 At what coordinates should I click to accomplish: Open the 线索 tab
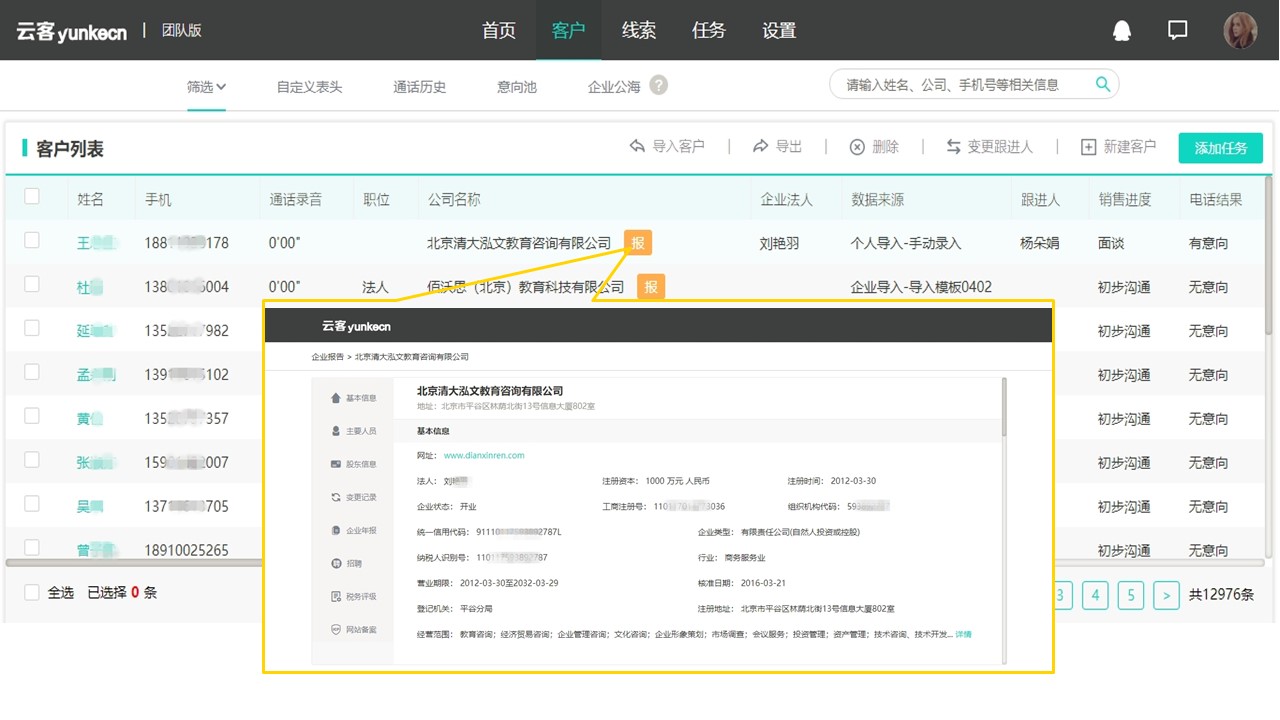point(639,30)
